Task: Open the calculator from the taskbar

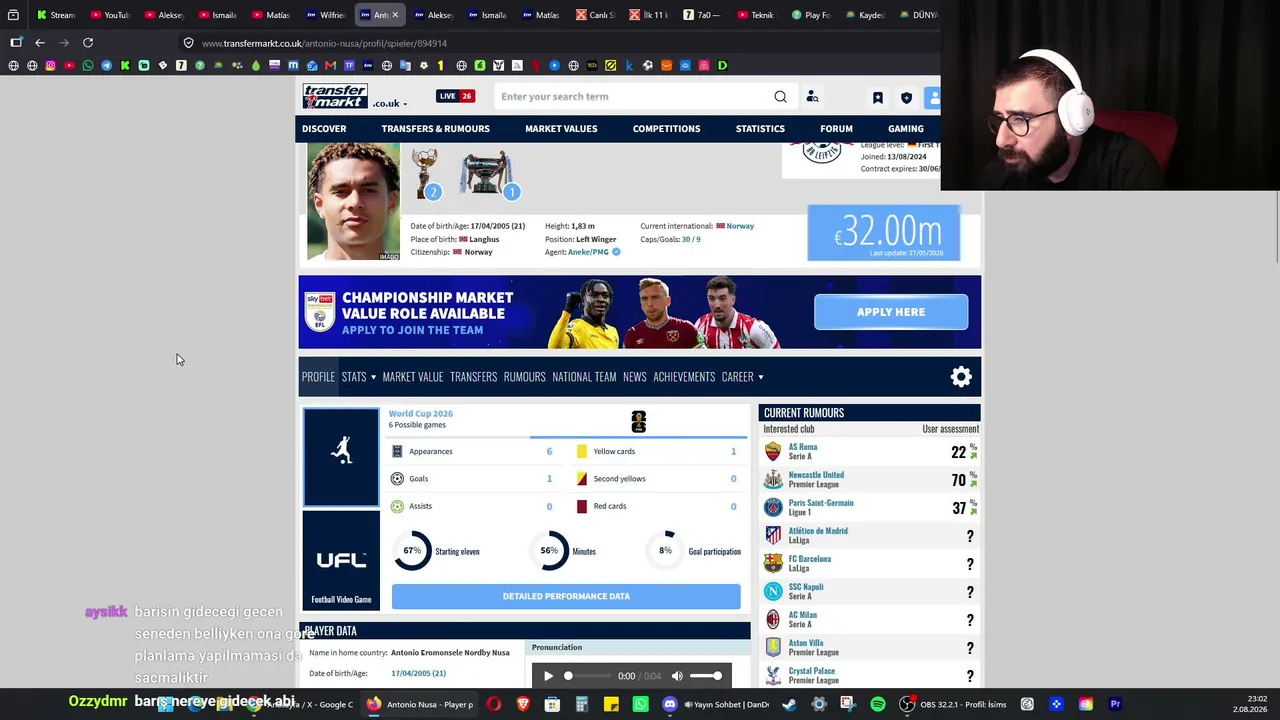Action: pyautogui.click(x=581, y=704)
